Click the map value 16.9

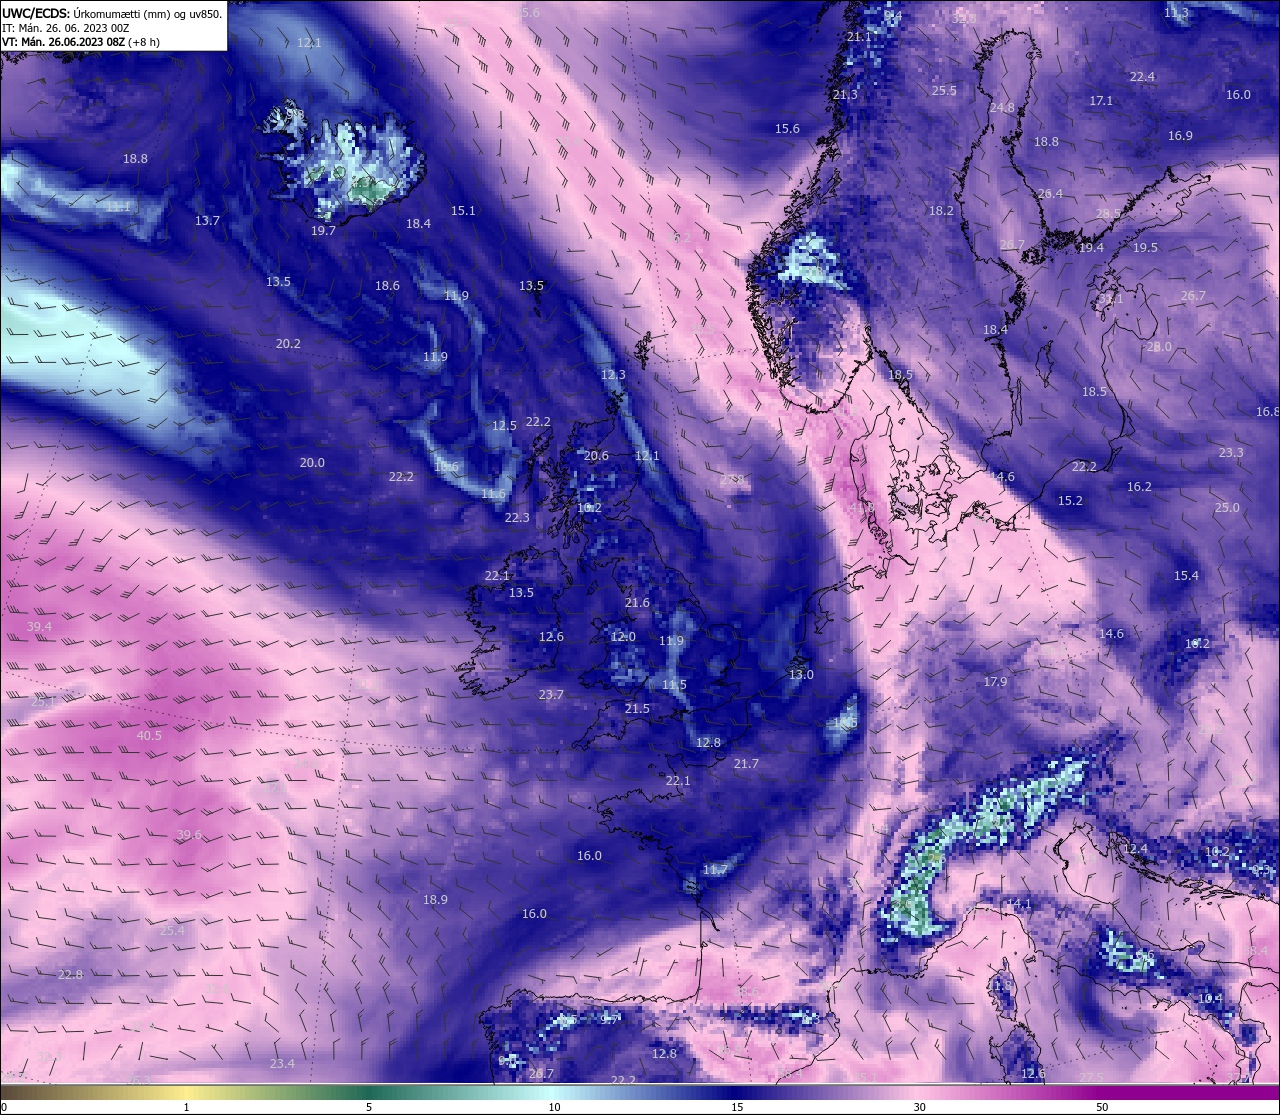click(x=1180, y=135)
